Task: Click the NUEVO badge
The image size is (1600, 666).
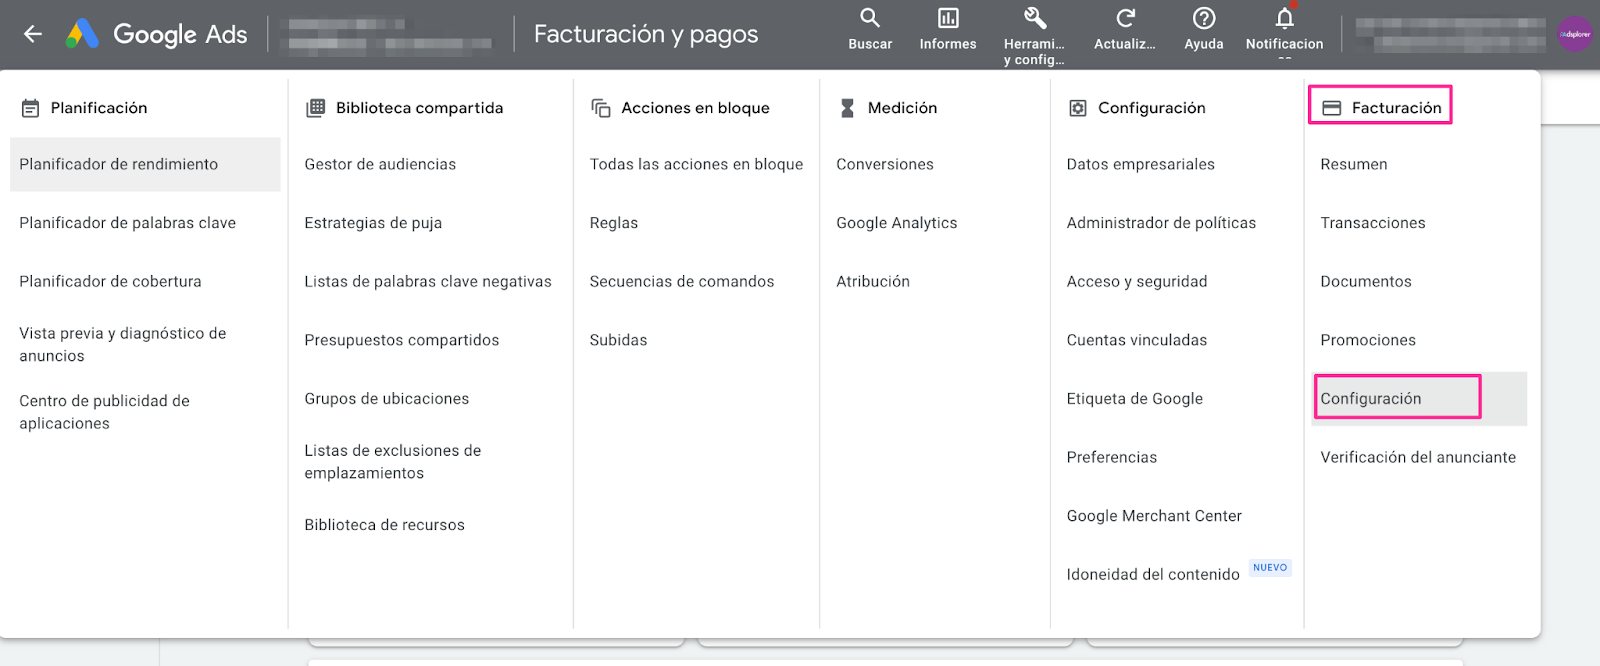Action: (x=1270, y=568)
